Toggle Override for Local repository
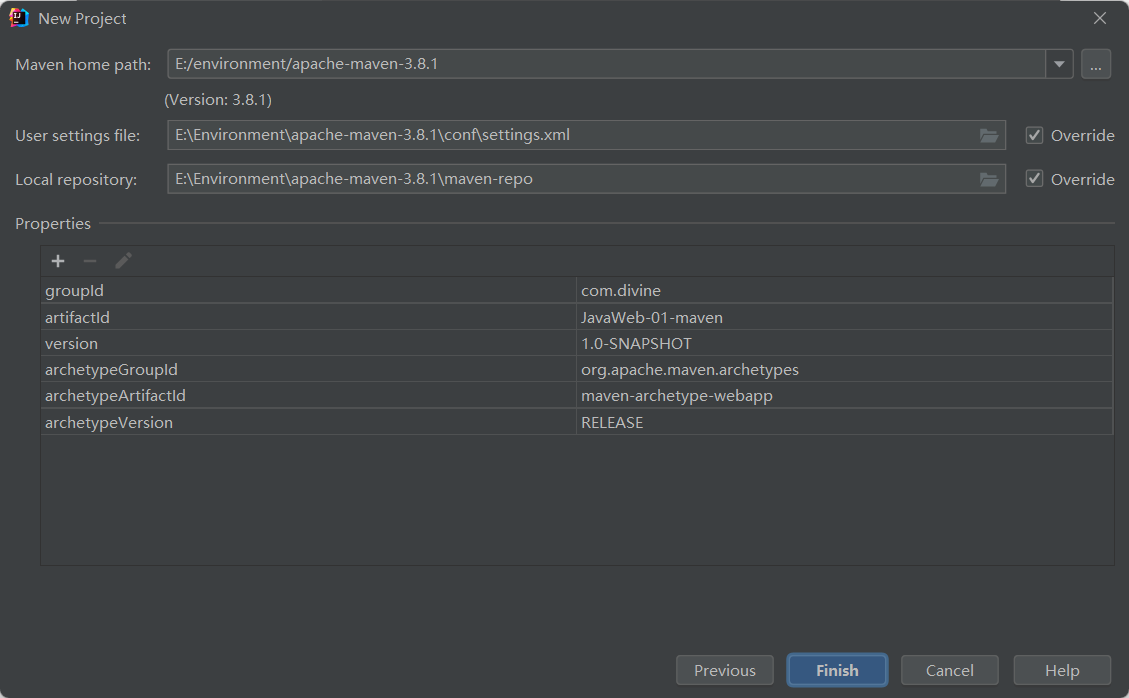Screen dimensions: 1129x698 point(1034,179)
